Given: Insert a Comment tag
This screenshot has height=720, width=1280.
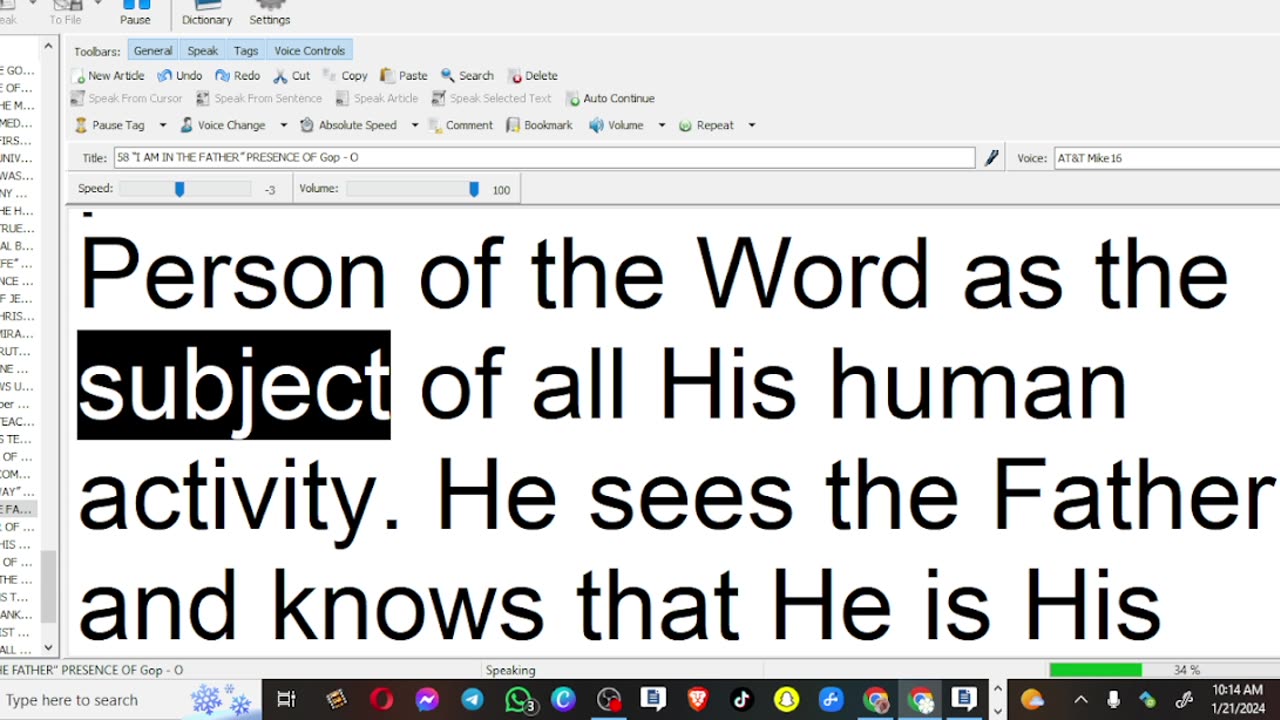Looking at the screenshot, I should (x=461, y=125).
